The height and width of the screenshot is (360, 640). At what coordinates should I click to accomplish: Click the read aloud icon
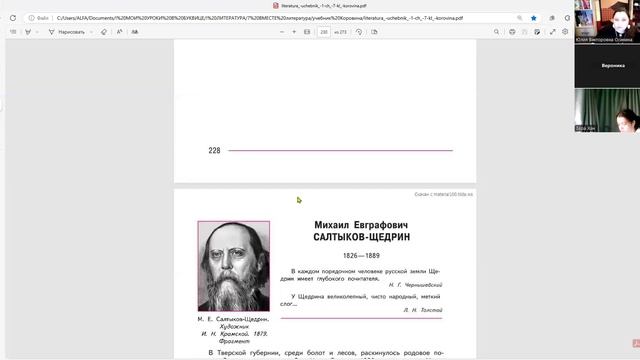119,32
